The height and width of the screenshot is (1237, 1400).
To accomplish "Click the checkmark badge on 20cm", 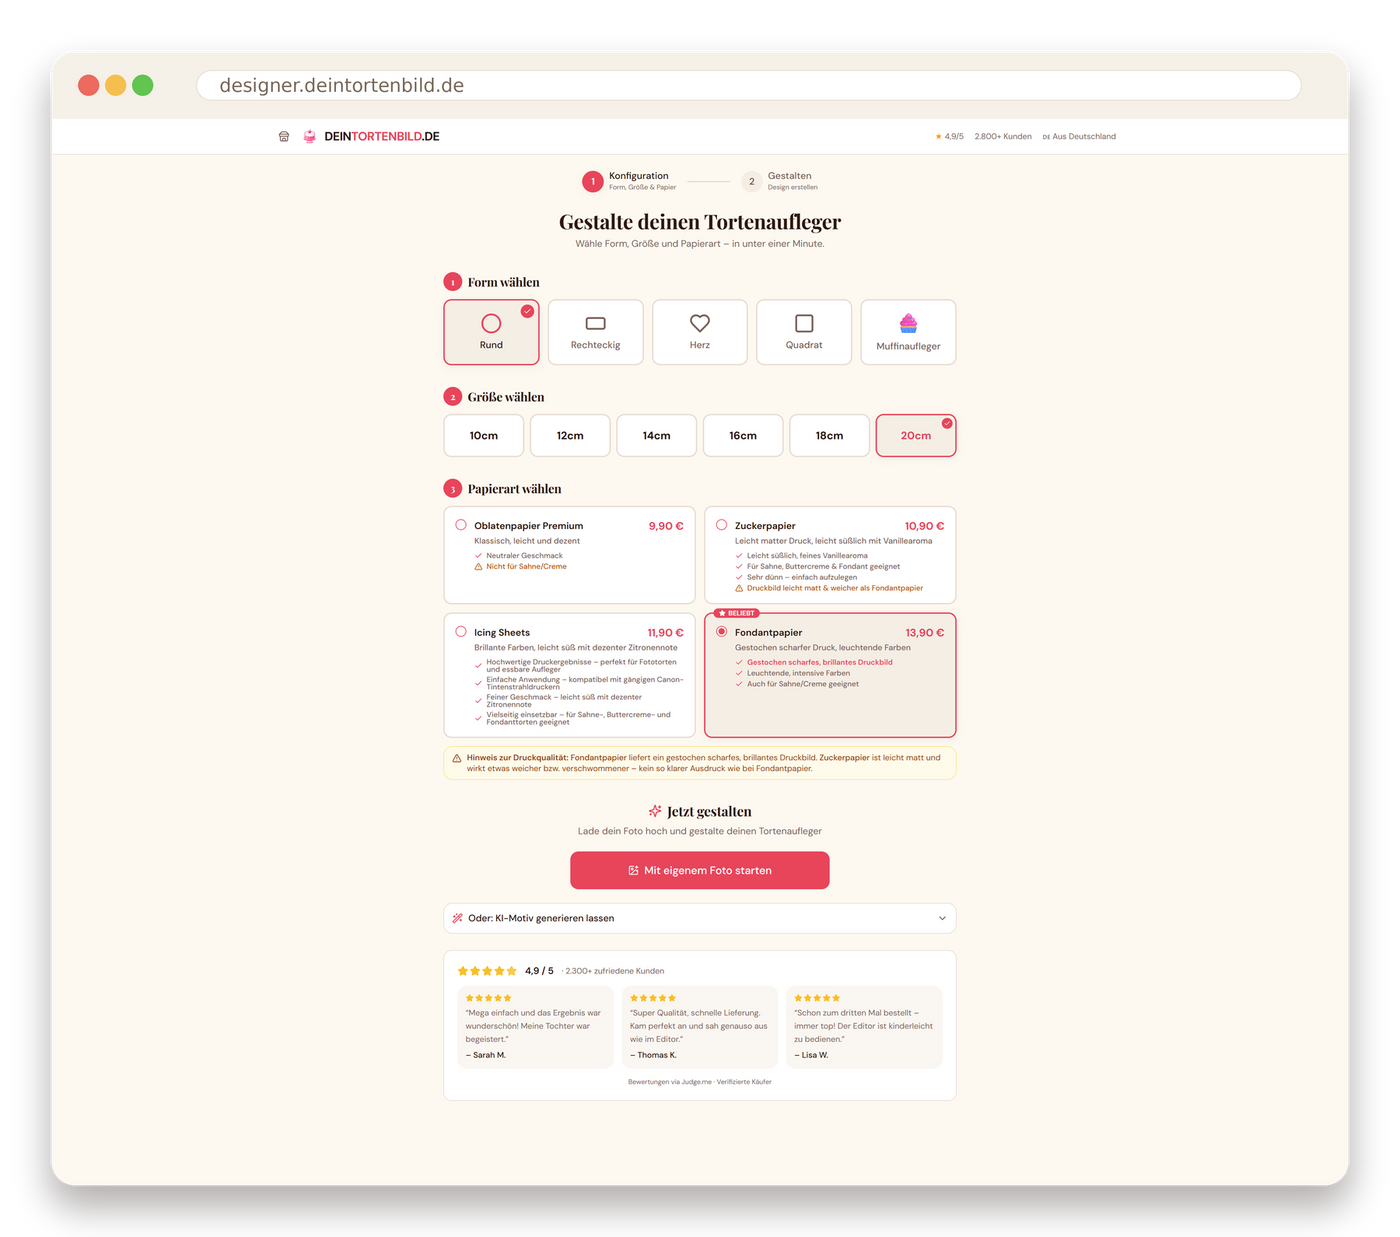I will coord(947,423).
